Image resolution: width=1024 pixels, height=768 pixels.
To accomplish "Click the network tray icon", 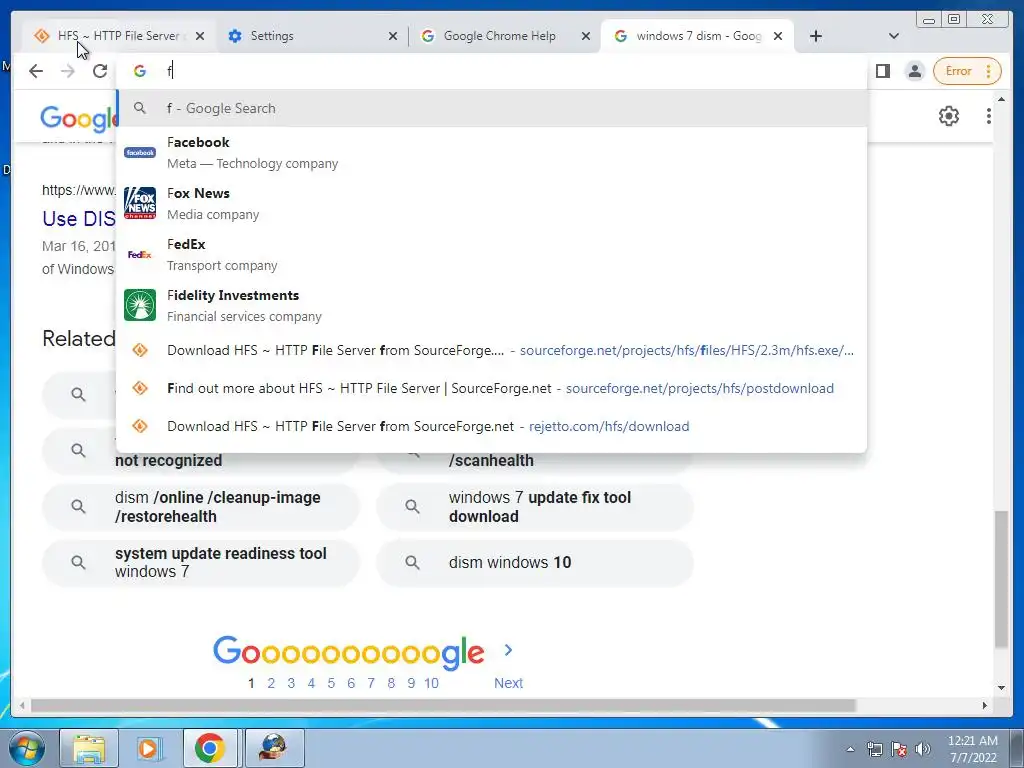I will click(x=874, y=749).
